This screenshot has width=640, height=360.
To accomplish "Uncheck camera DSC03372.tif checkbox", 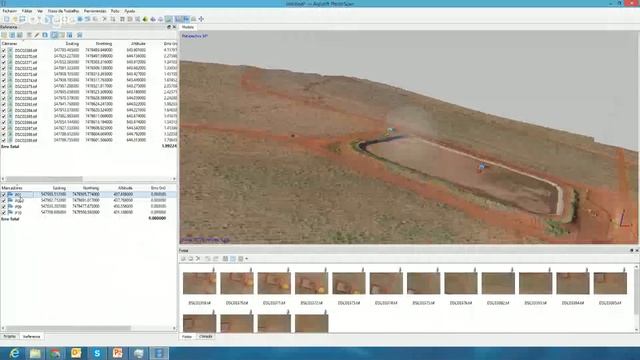I will pos(4,68).
